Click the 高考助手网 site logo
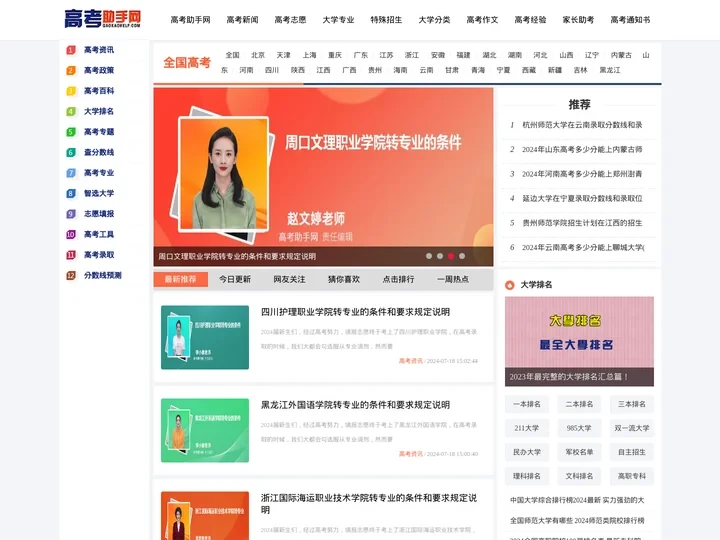This screenshot has height=540, width=720. (x=102, y=19)
